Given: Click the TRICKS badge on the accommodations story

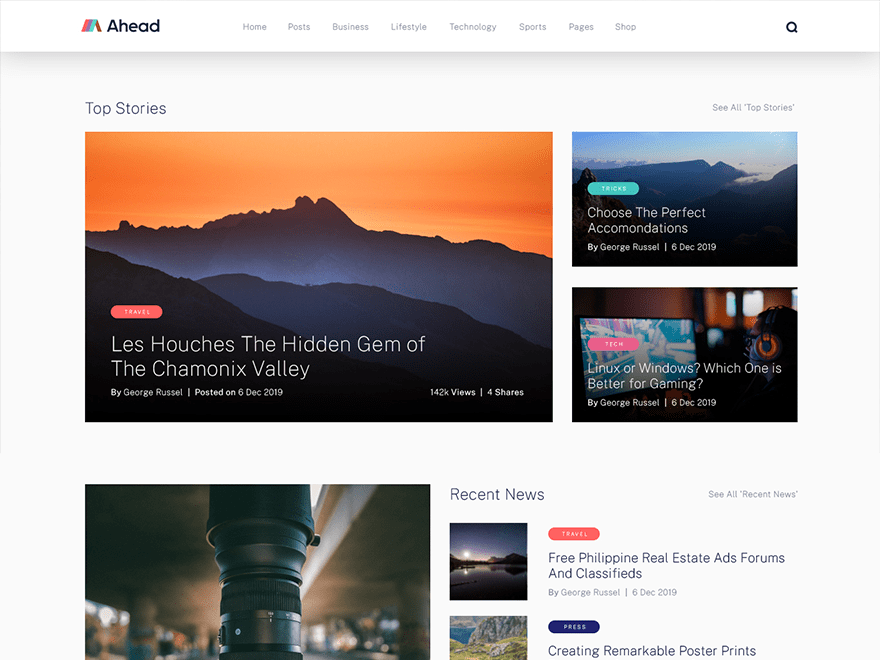Looking at the screenshot, I should pos(613,188).
